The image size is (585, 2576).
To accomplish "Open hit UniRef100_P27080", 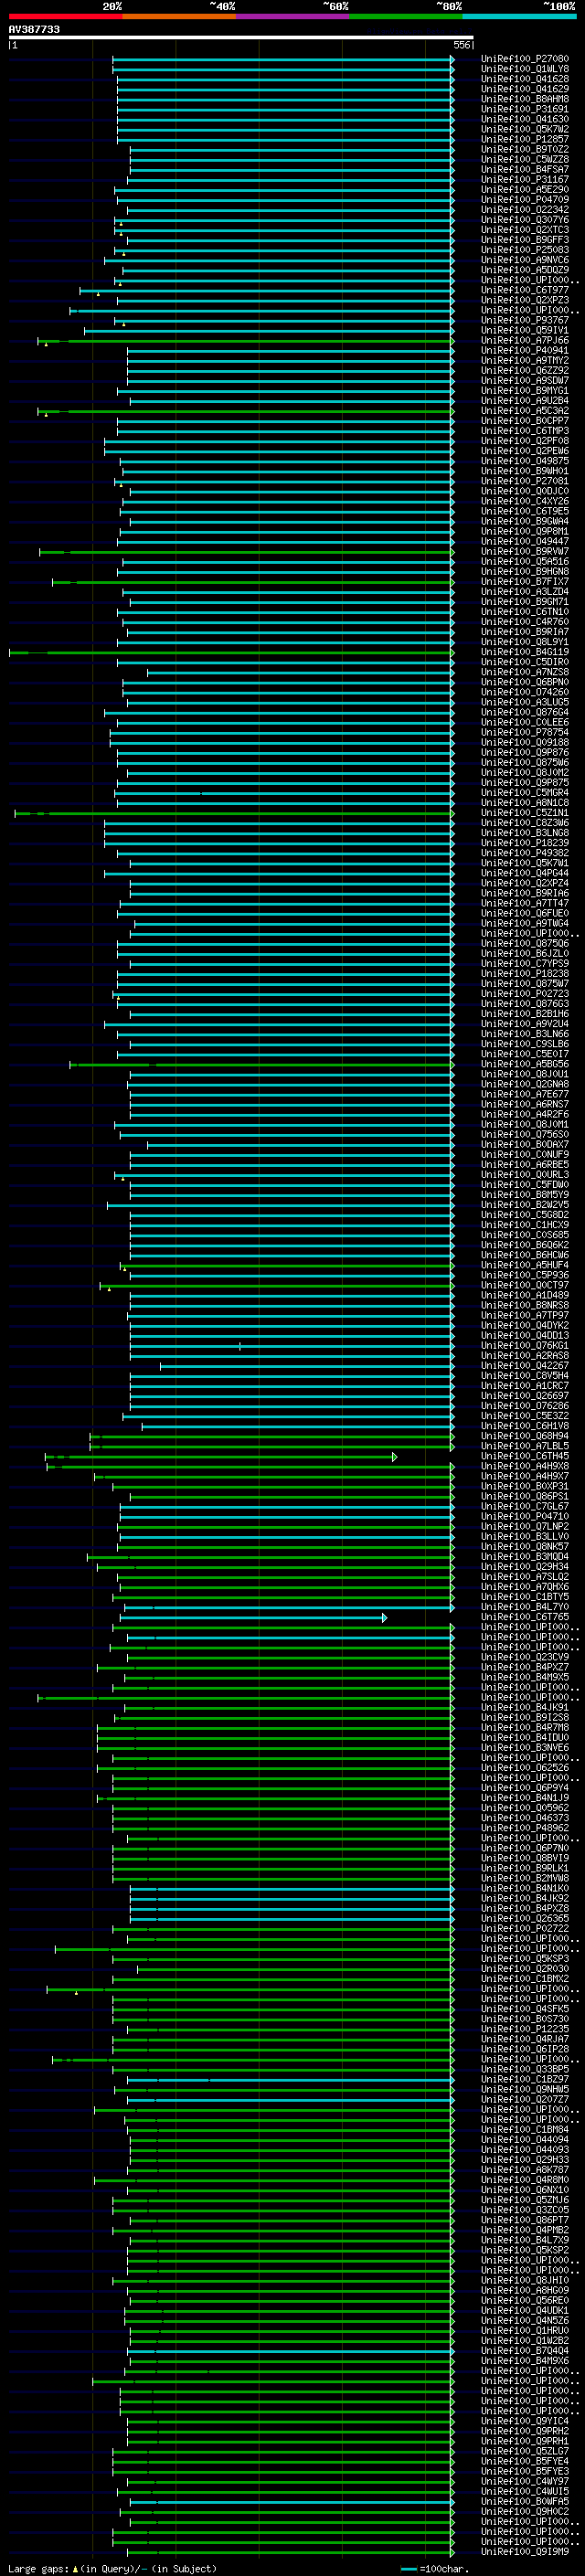I will (525, 59).
